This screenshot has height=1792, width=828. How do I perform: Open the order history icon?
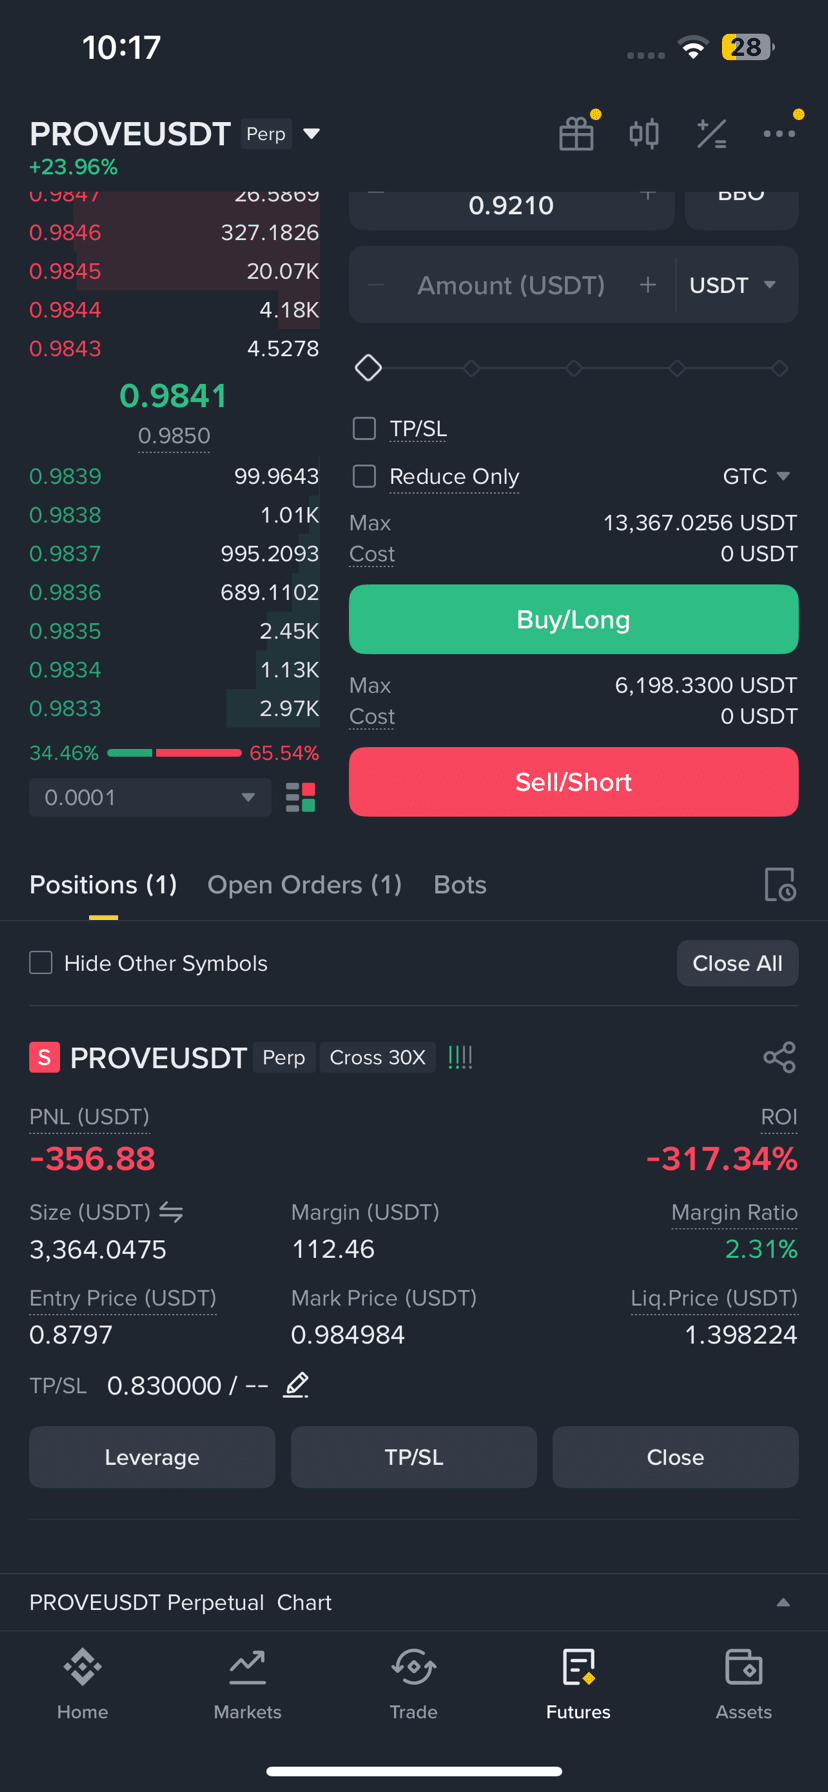click(x=780, y=885)
